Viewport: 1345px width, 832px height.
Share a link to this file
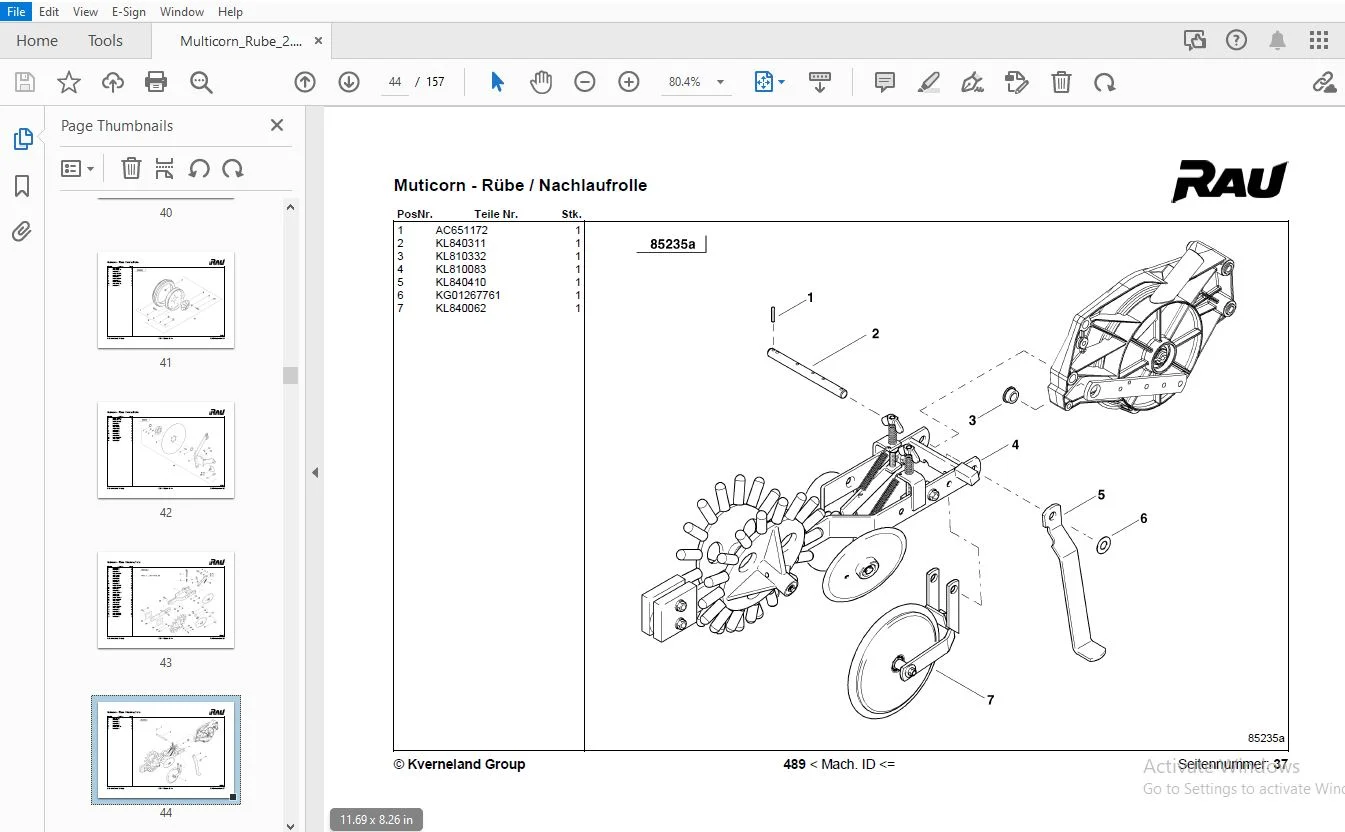click(x=1325, y=82)
